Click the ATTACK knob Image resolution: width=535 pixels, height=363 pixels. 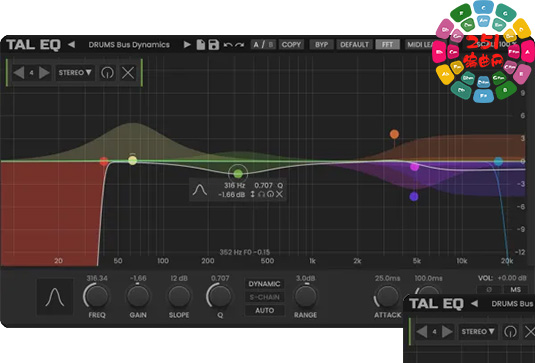click(387, 296)
